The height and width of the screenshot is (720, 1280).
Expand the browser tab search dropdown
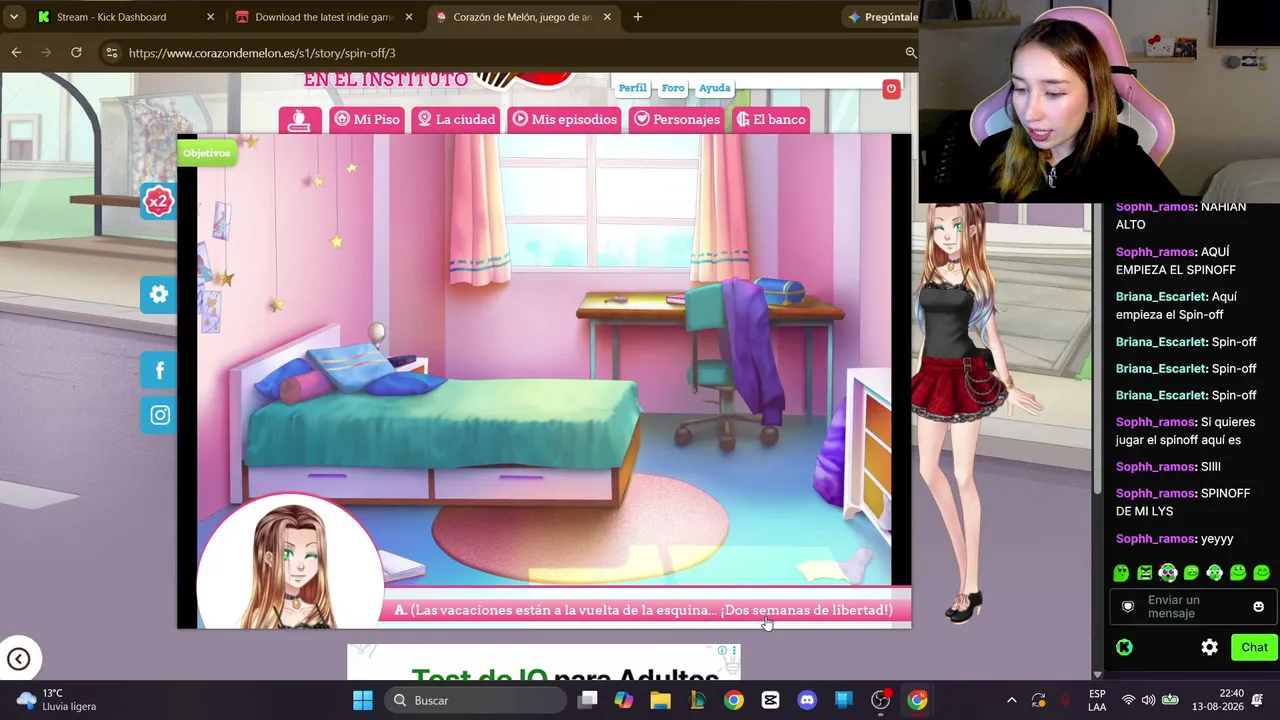pyautogui.click(x=14, y=17)
